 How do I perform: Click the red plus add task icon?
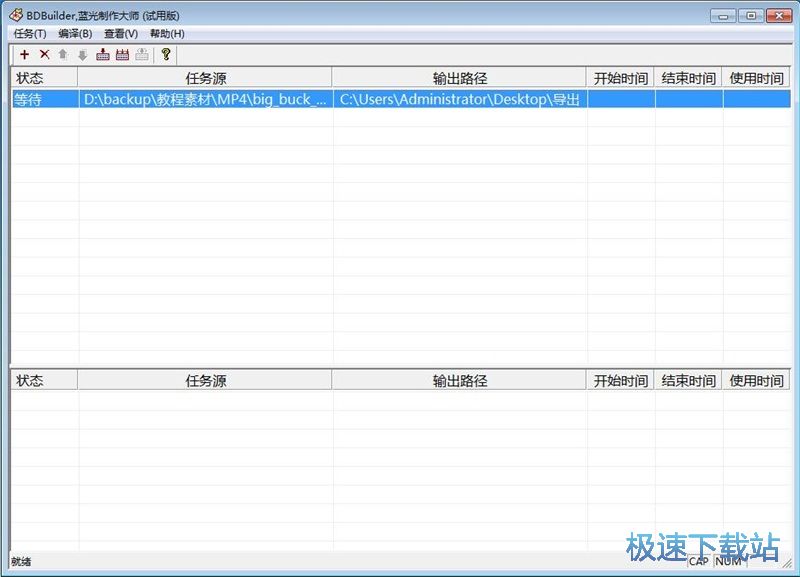(24, 55)
